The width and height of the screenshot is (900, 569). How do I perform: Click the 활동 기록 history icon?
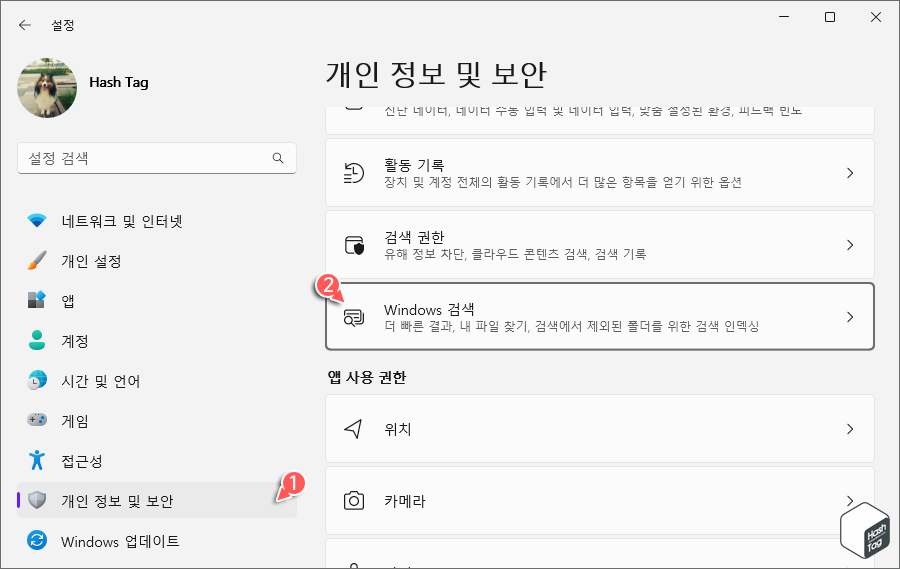pos(354,173)
